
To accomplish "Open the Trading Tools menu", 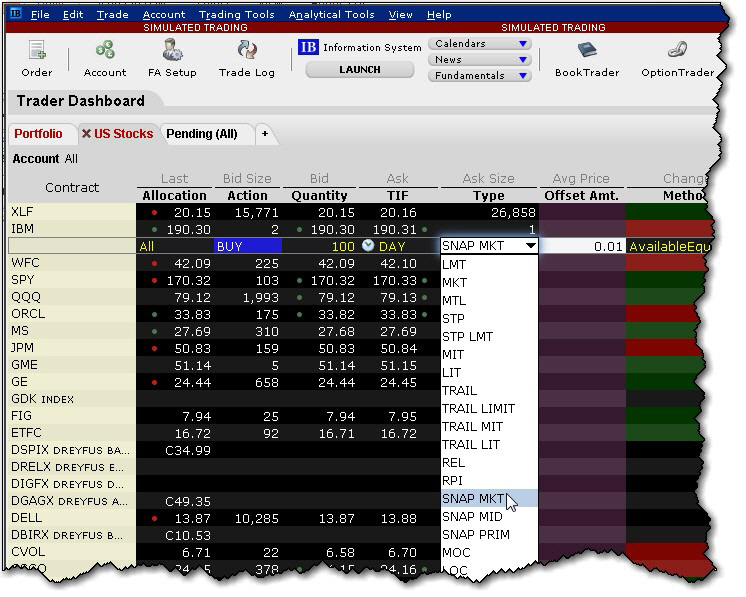I will point(236,15).
